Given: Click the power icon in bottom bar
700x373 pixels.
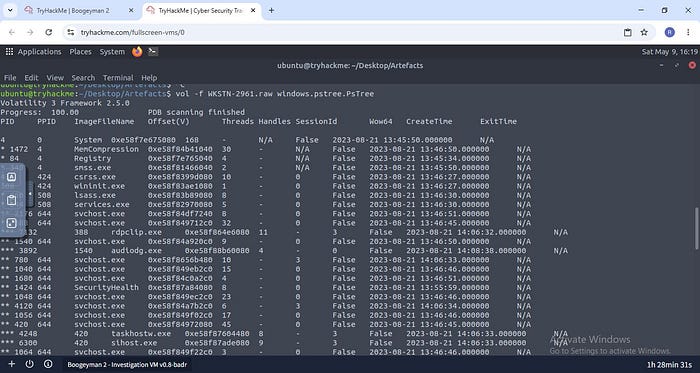Looking at the screenshot, I should (x=29, y=364).
